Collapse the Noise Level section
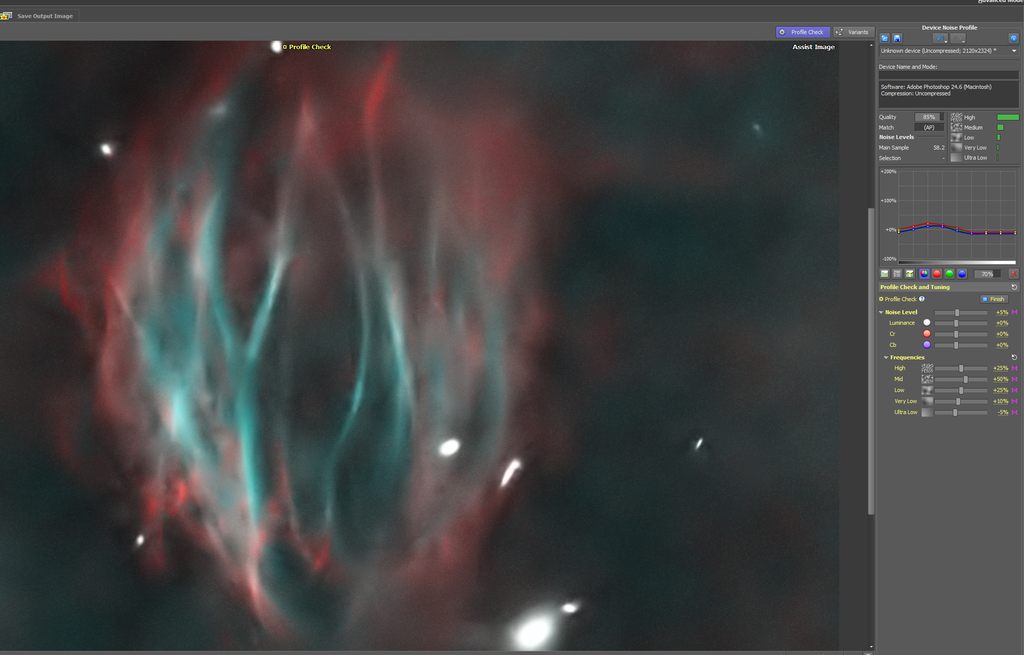This screenshot has width=1024, height=655. (881, 312)
